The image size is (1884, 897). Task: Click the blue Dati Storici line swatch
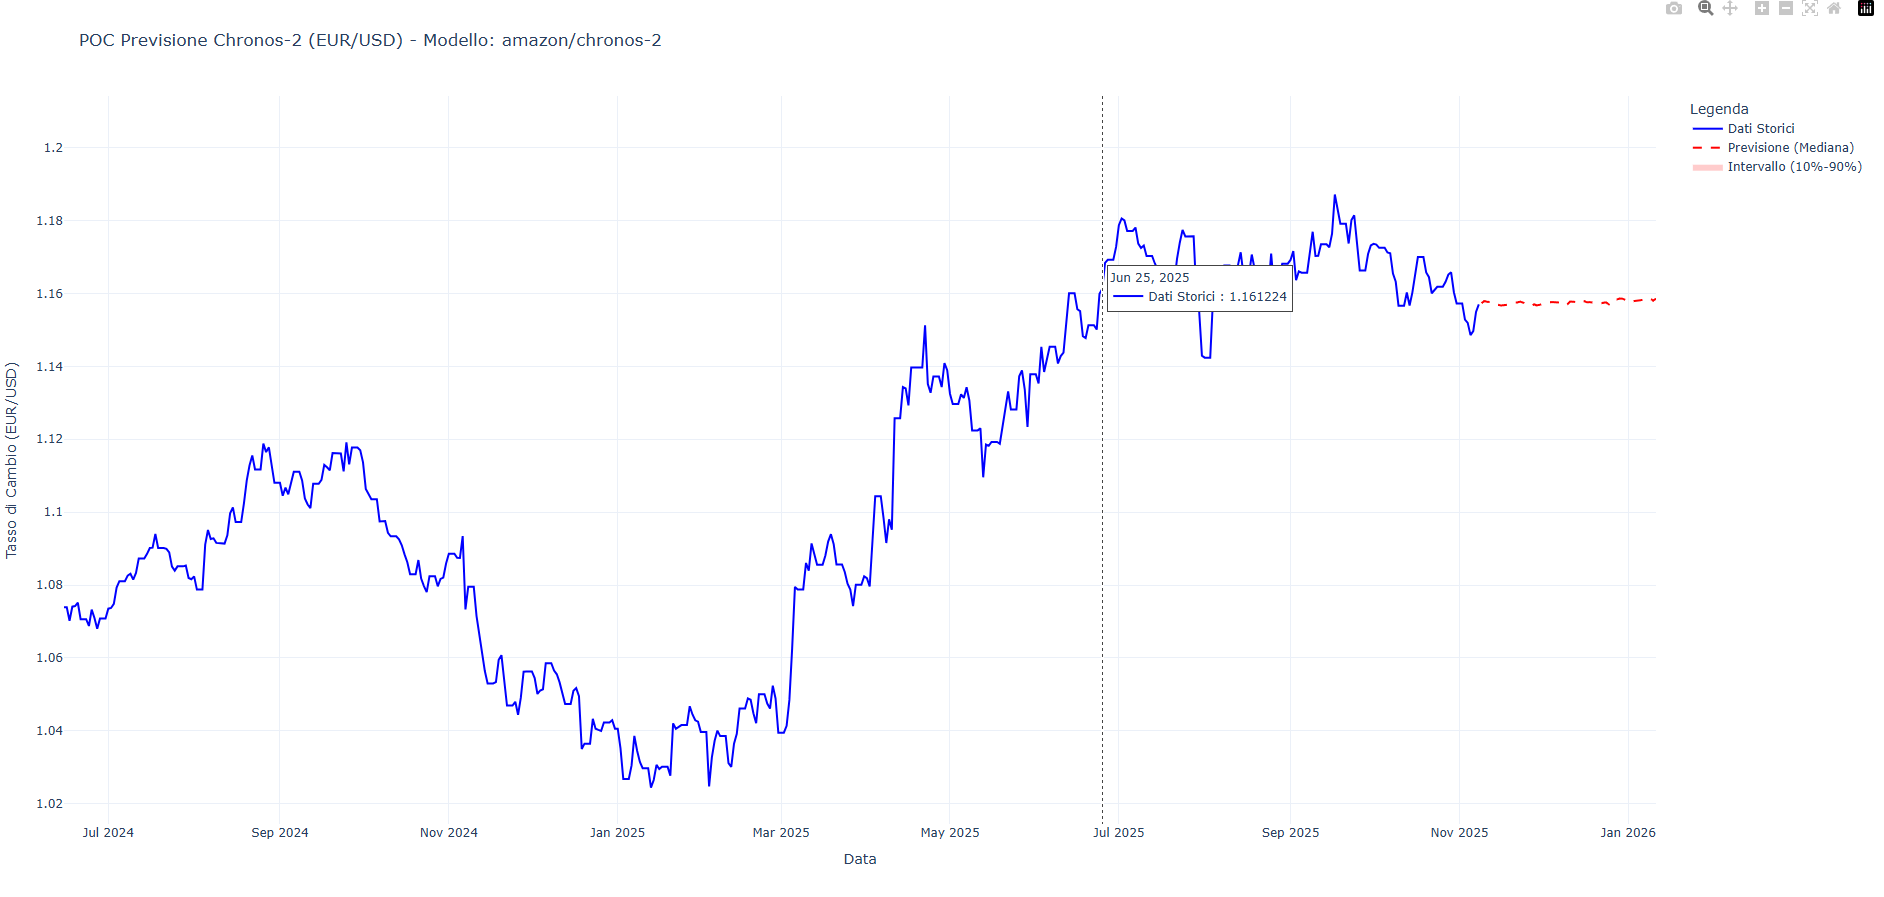click(1707, 129)
